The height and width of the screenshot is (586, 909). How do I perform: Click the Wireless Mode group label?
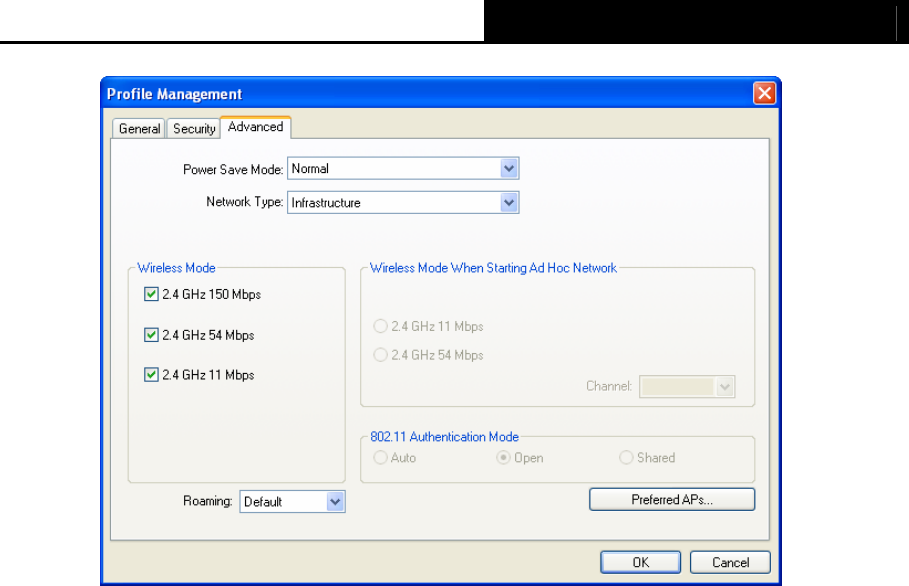coord(176,268)
